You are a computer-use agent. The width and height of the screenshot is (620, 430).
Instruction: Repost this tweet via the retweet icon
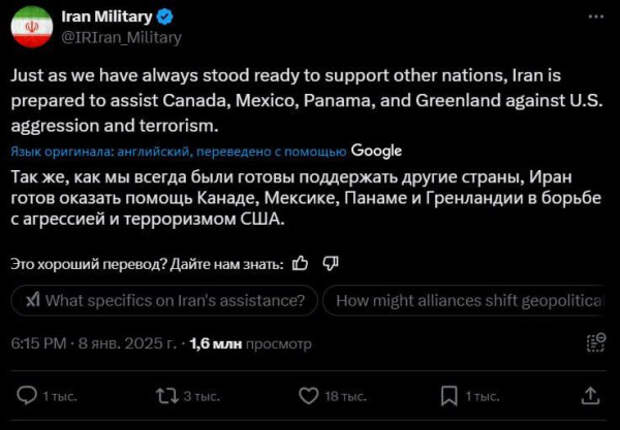(x=167, y=396)
